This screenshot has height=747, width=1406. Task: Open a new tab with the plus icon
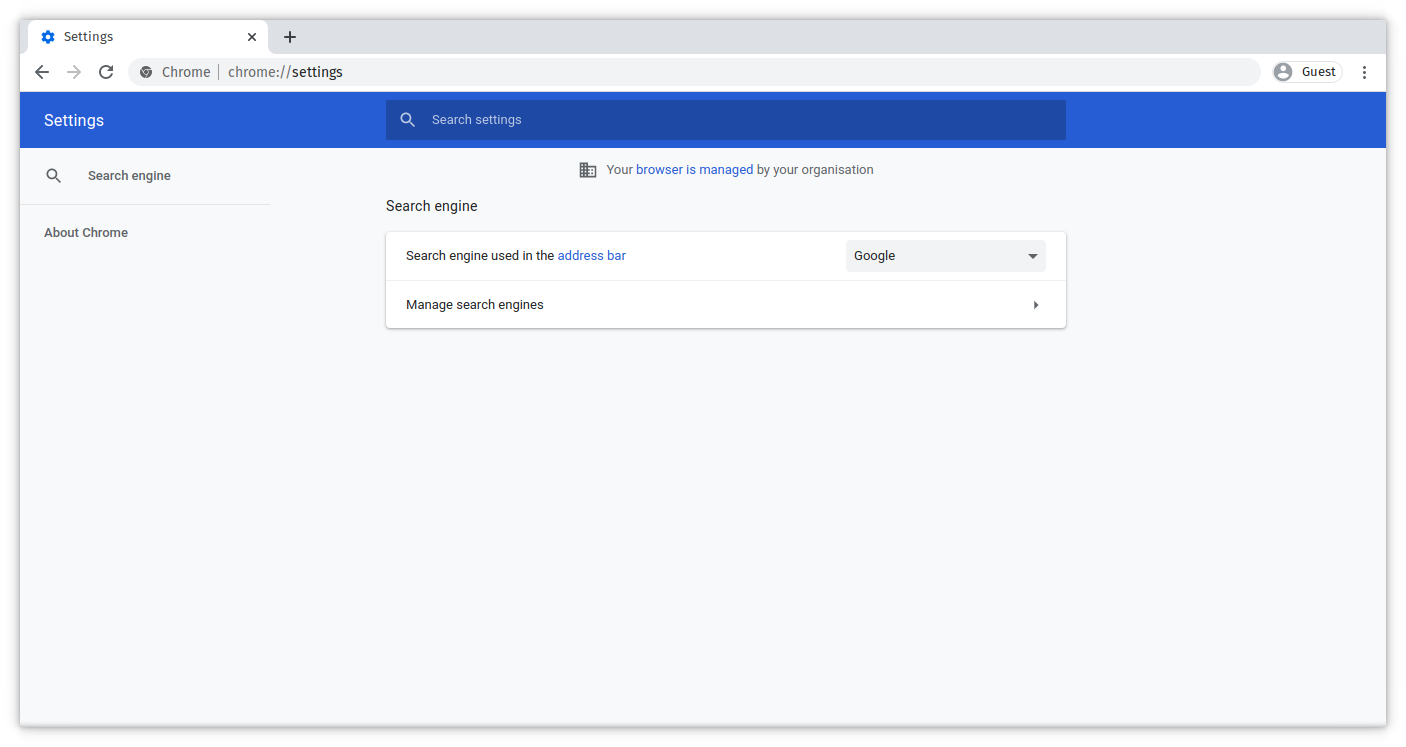290,37
